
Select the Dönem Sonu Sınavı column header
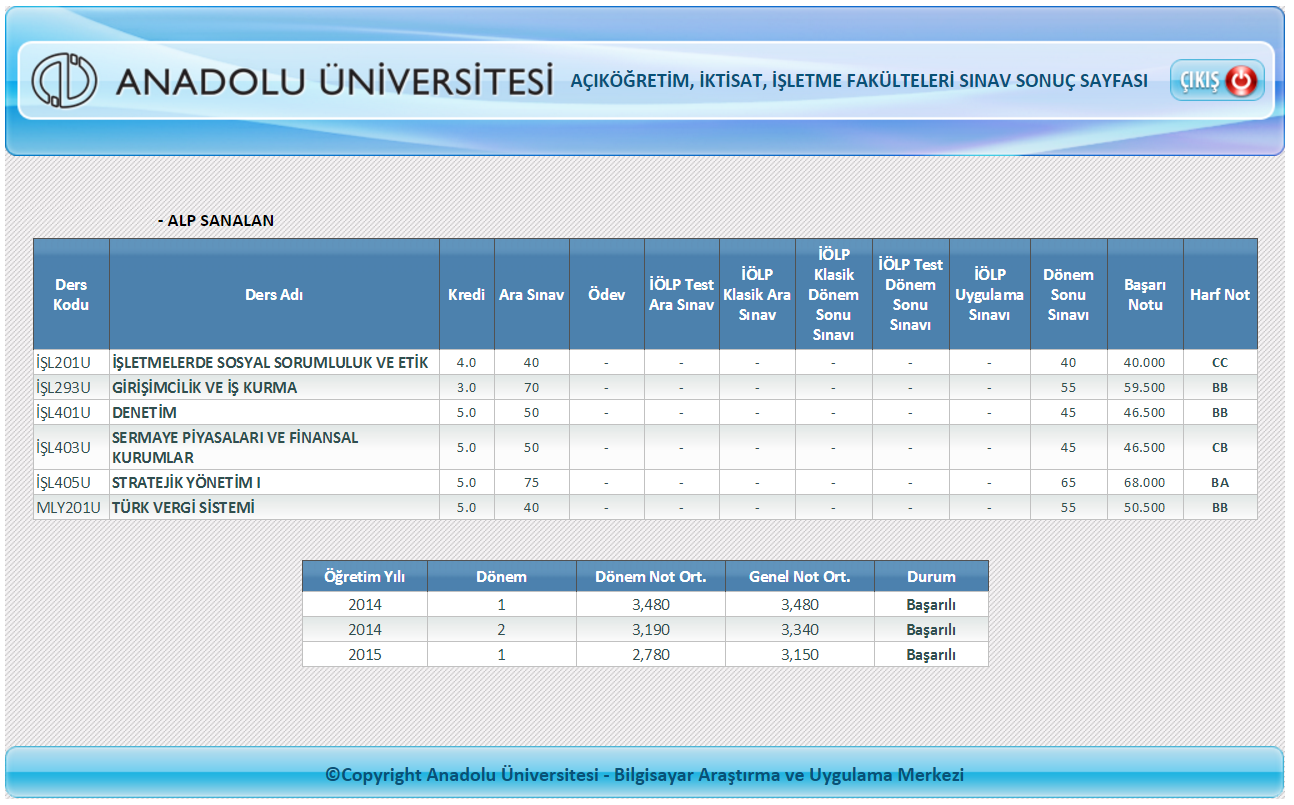pyautogui.click(x=1068, y=294)
